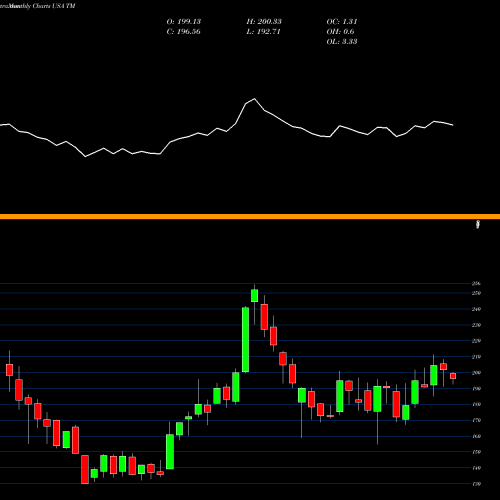Click the 200 price axis label
The image size is (500, 500).
(x=476, y=373)
